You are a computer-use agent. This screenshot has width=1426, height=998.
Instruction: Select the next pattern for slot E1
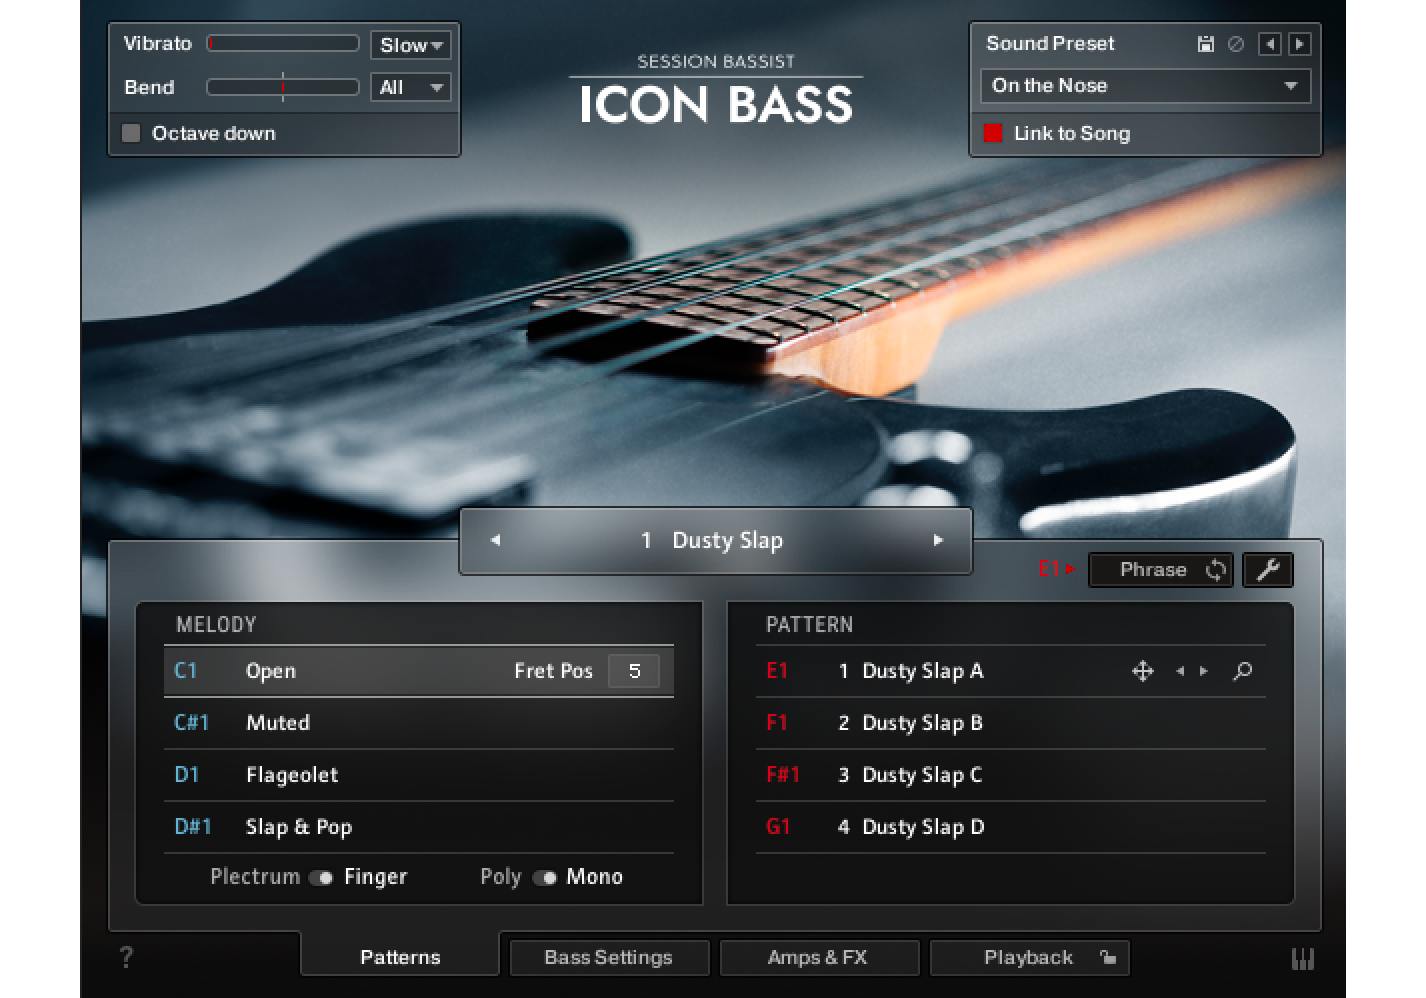point(1204,672)
